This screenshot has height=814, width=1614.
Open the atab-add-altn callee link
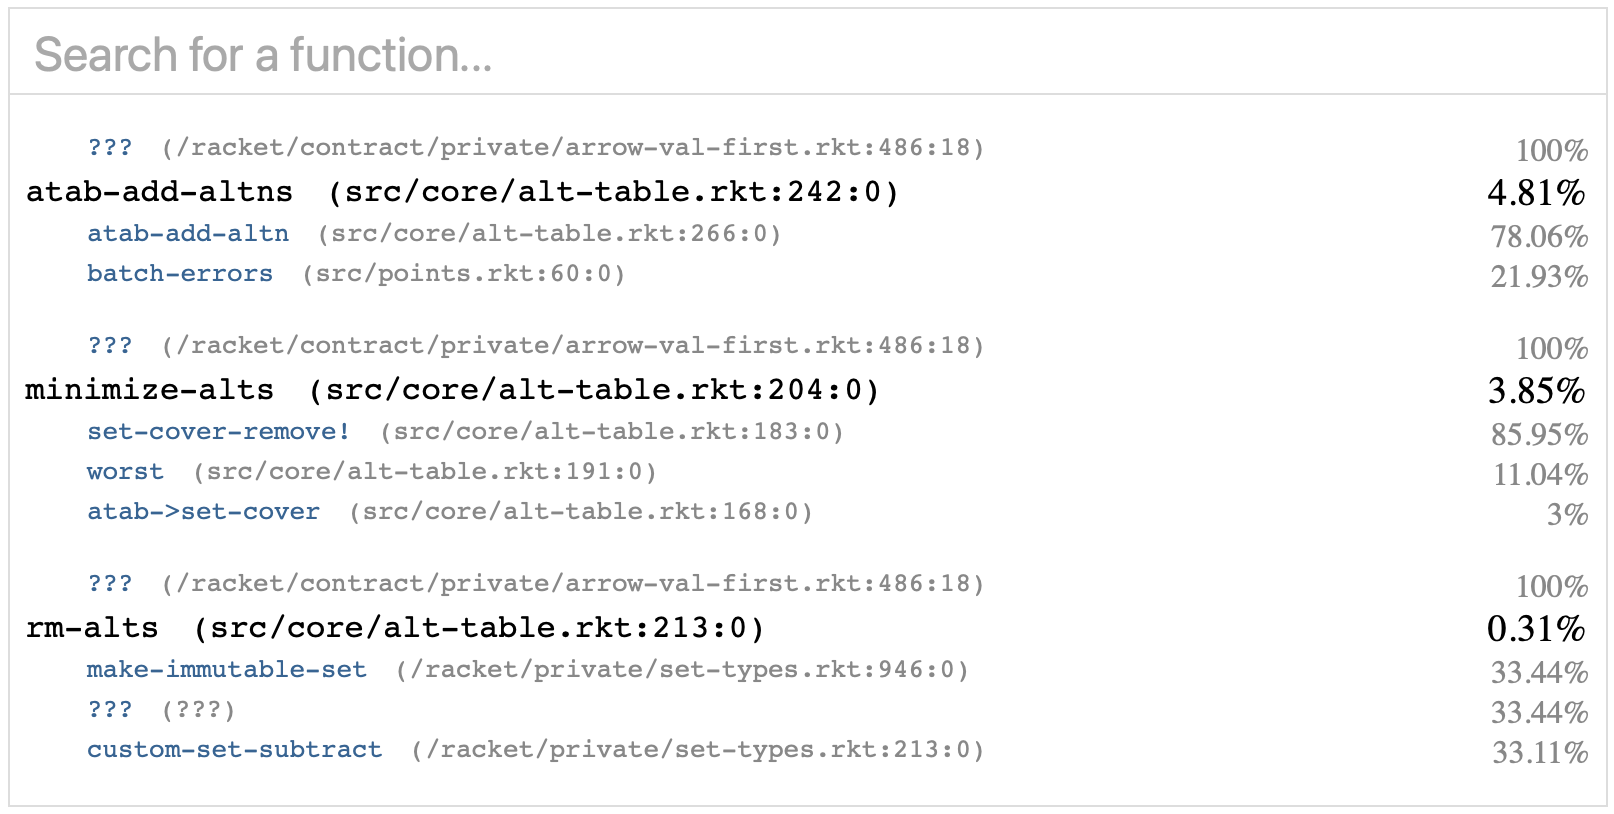pos(188,234)
